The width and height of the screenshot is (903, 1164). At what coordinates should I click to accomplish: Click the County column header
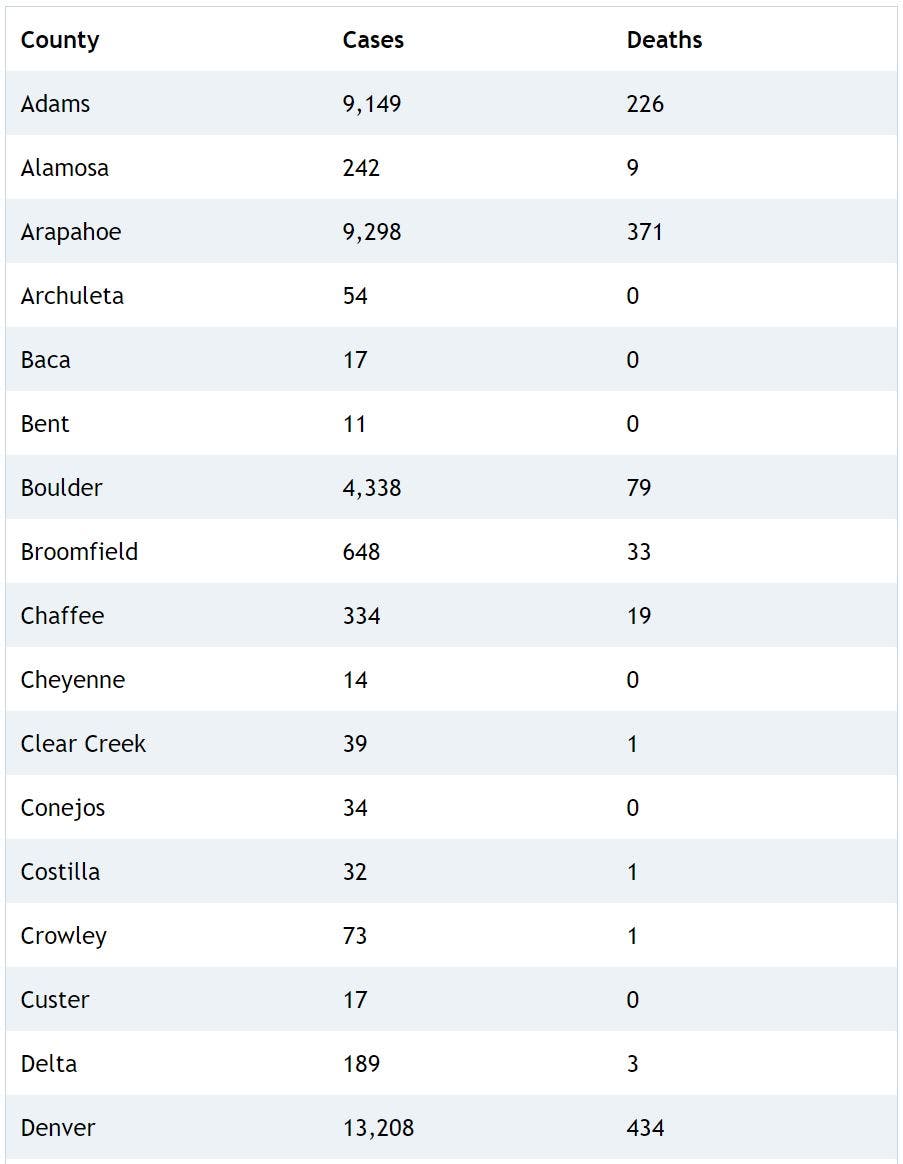[x=60, y=40]
